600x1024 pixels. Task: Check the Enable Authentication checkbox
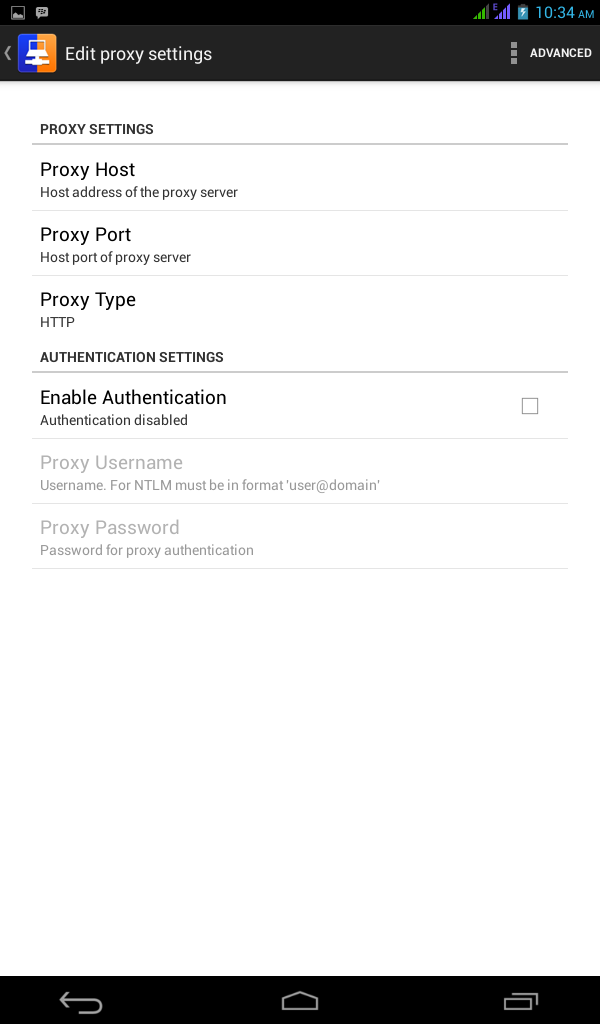[x=529, y=406]
